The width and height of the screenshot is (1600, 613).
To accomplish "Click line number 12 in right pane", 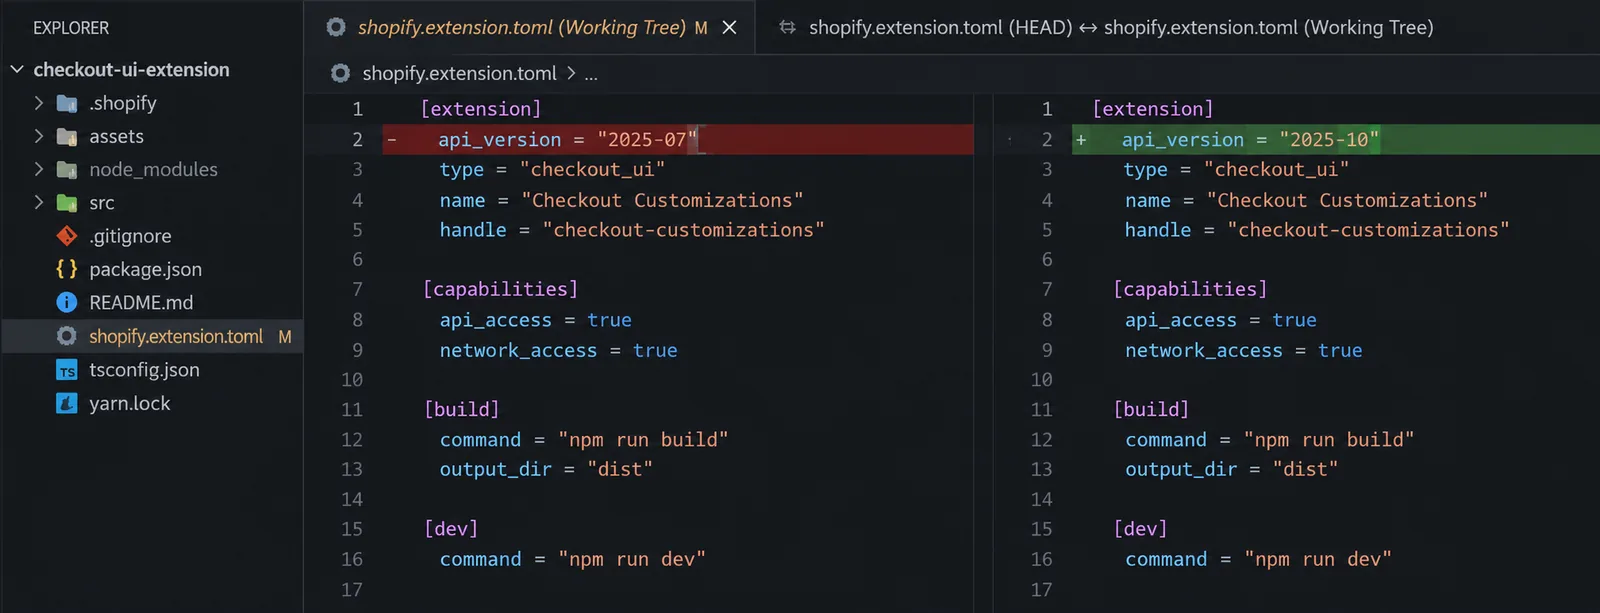I will pyautogui.click(x=1041, y=440).
